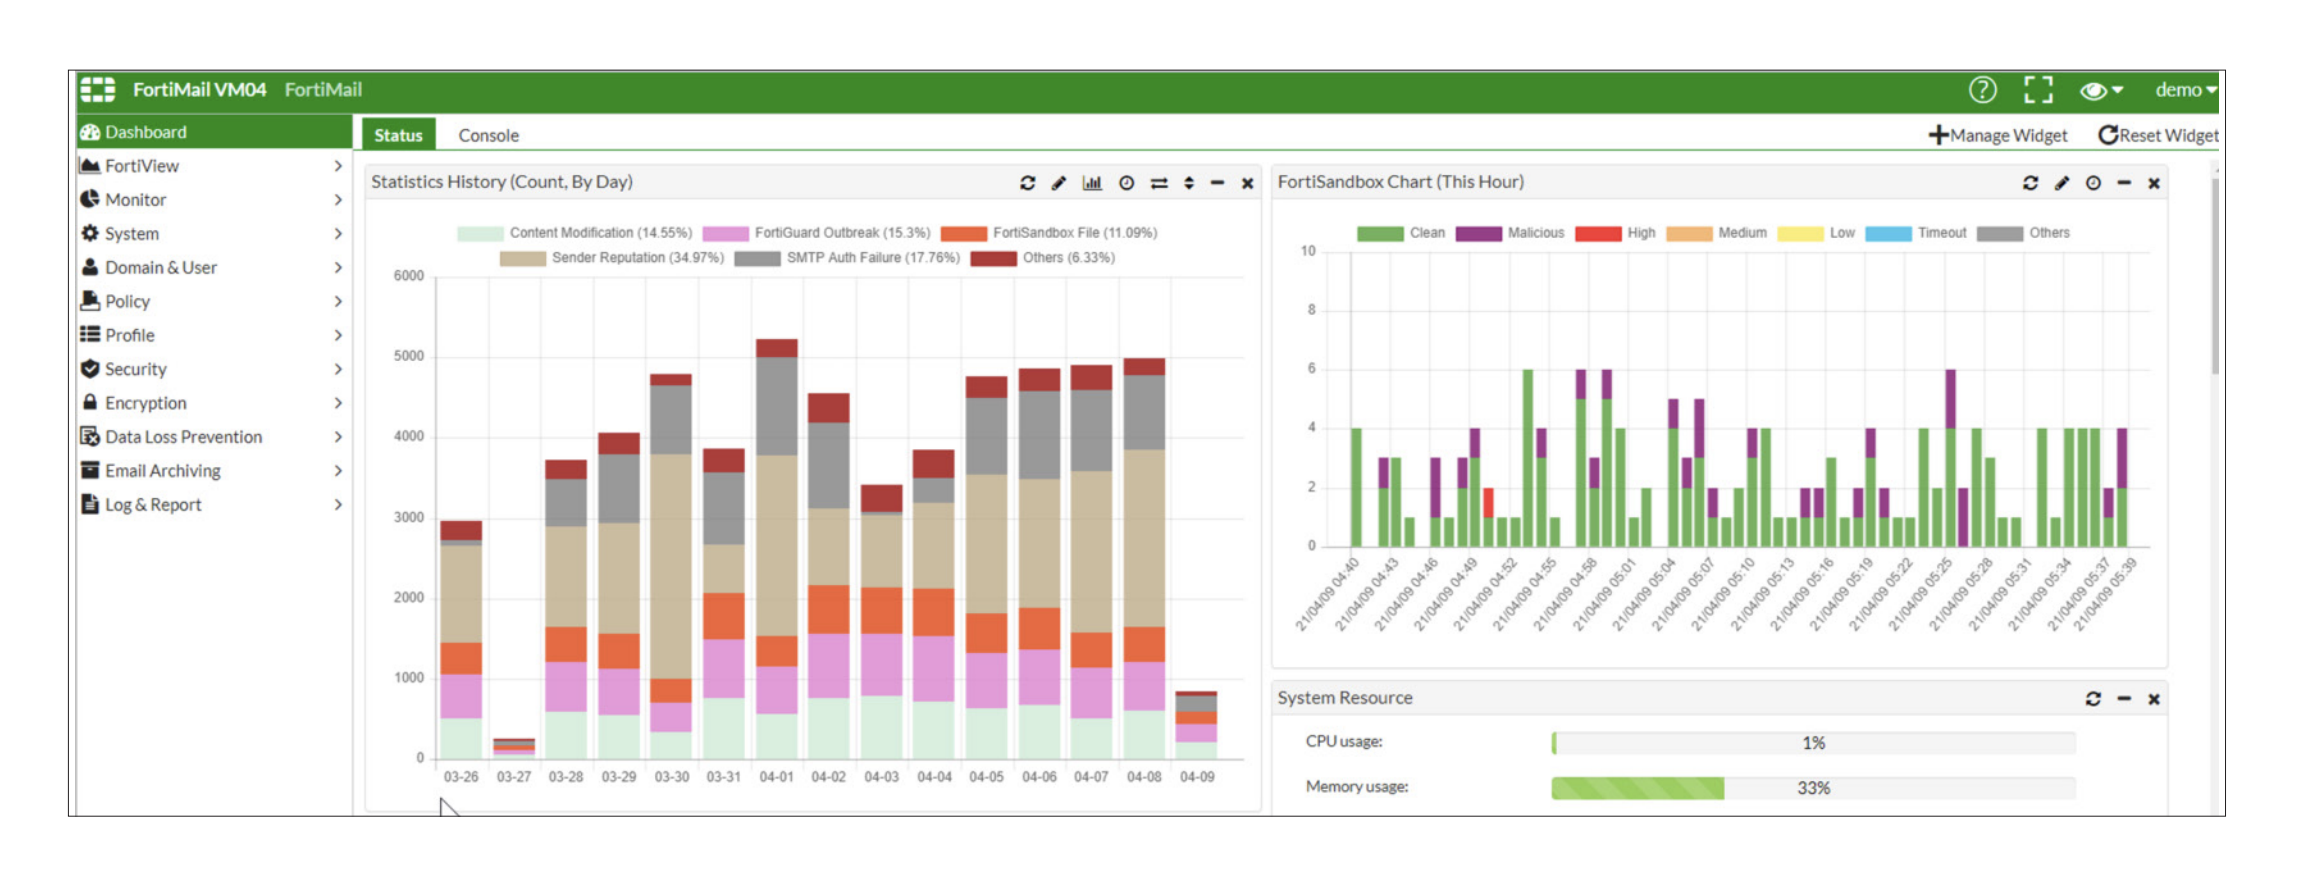
Task: Expand Security chevron arrow
Action: click(x=338, y=370)
